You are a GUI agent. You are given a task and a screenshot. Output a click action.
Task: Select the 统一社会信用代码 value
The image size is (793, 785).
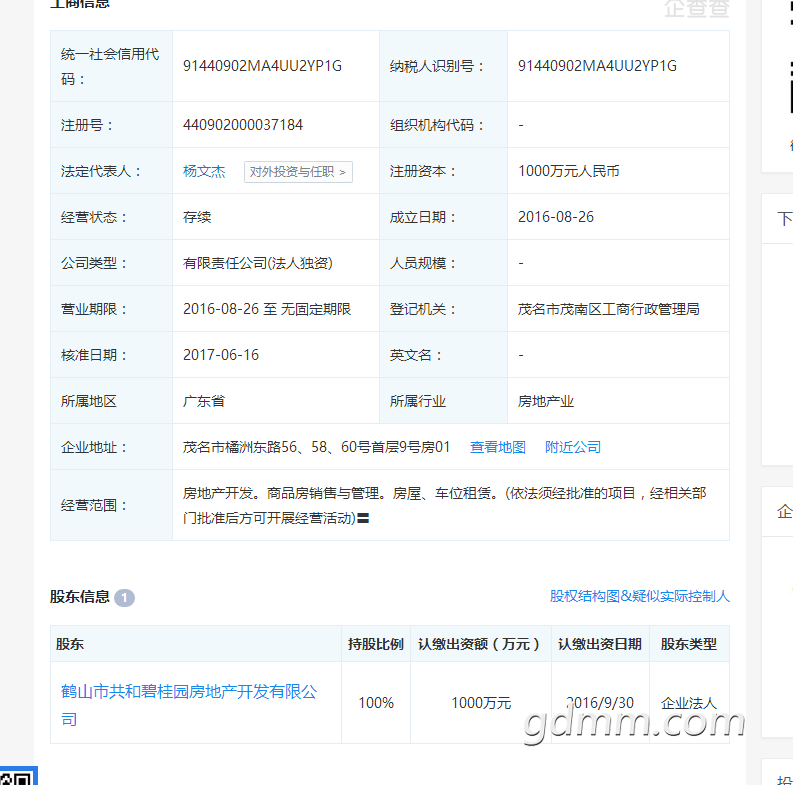pos(262,66)
